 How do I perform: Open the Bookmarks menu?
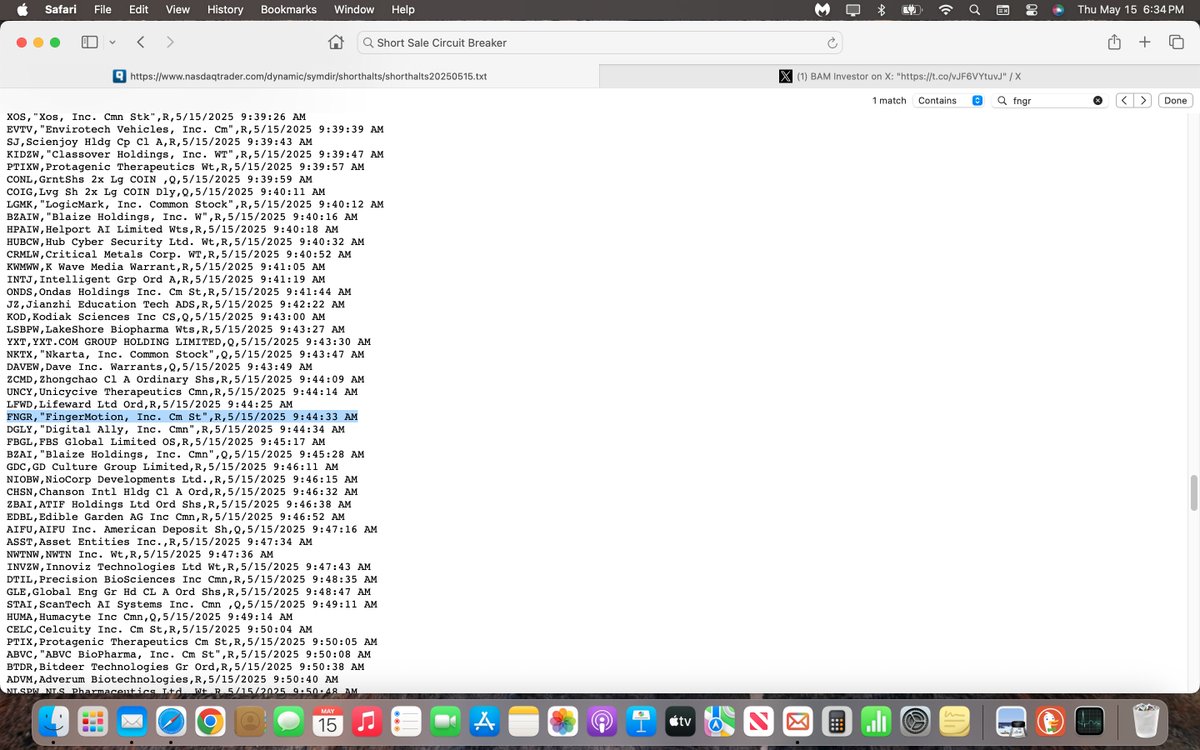click(288, 9)
